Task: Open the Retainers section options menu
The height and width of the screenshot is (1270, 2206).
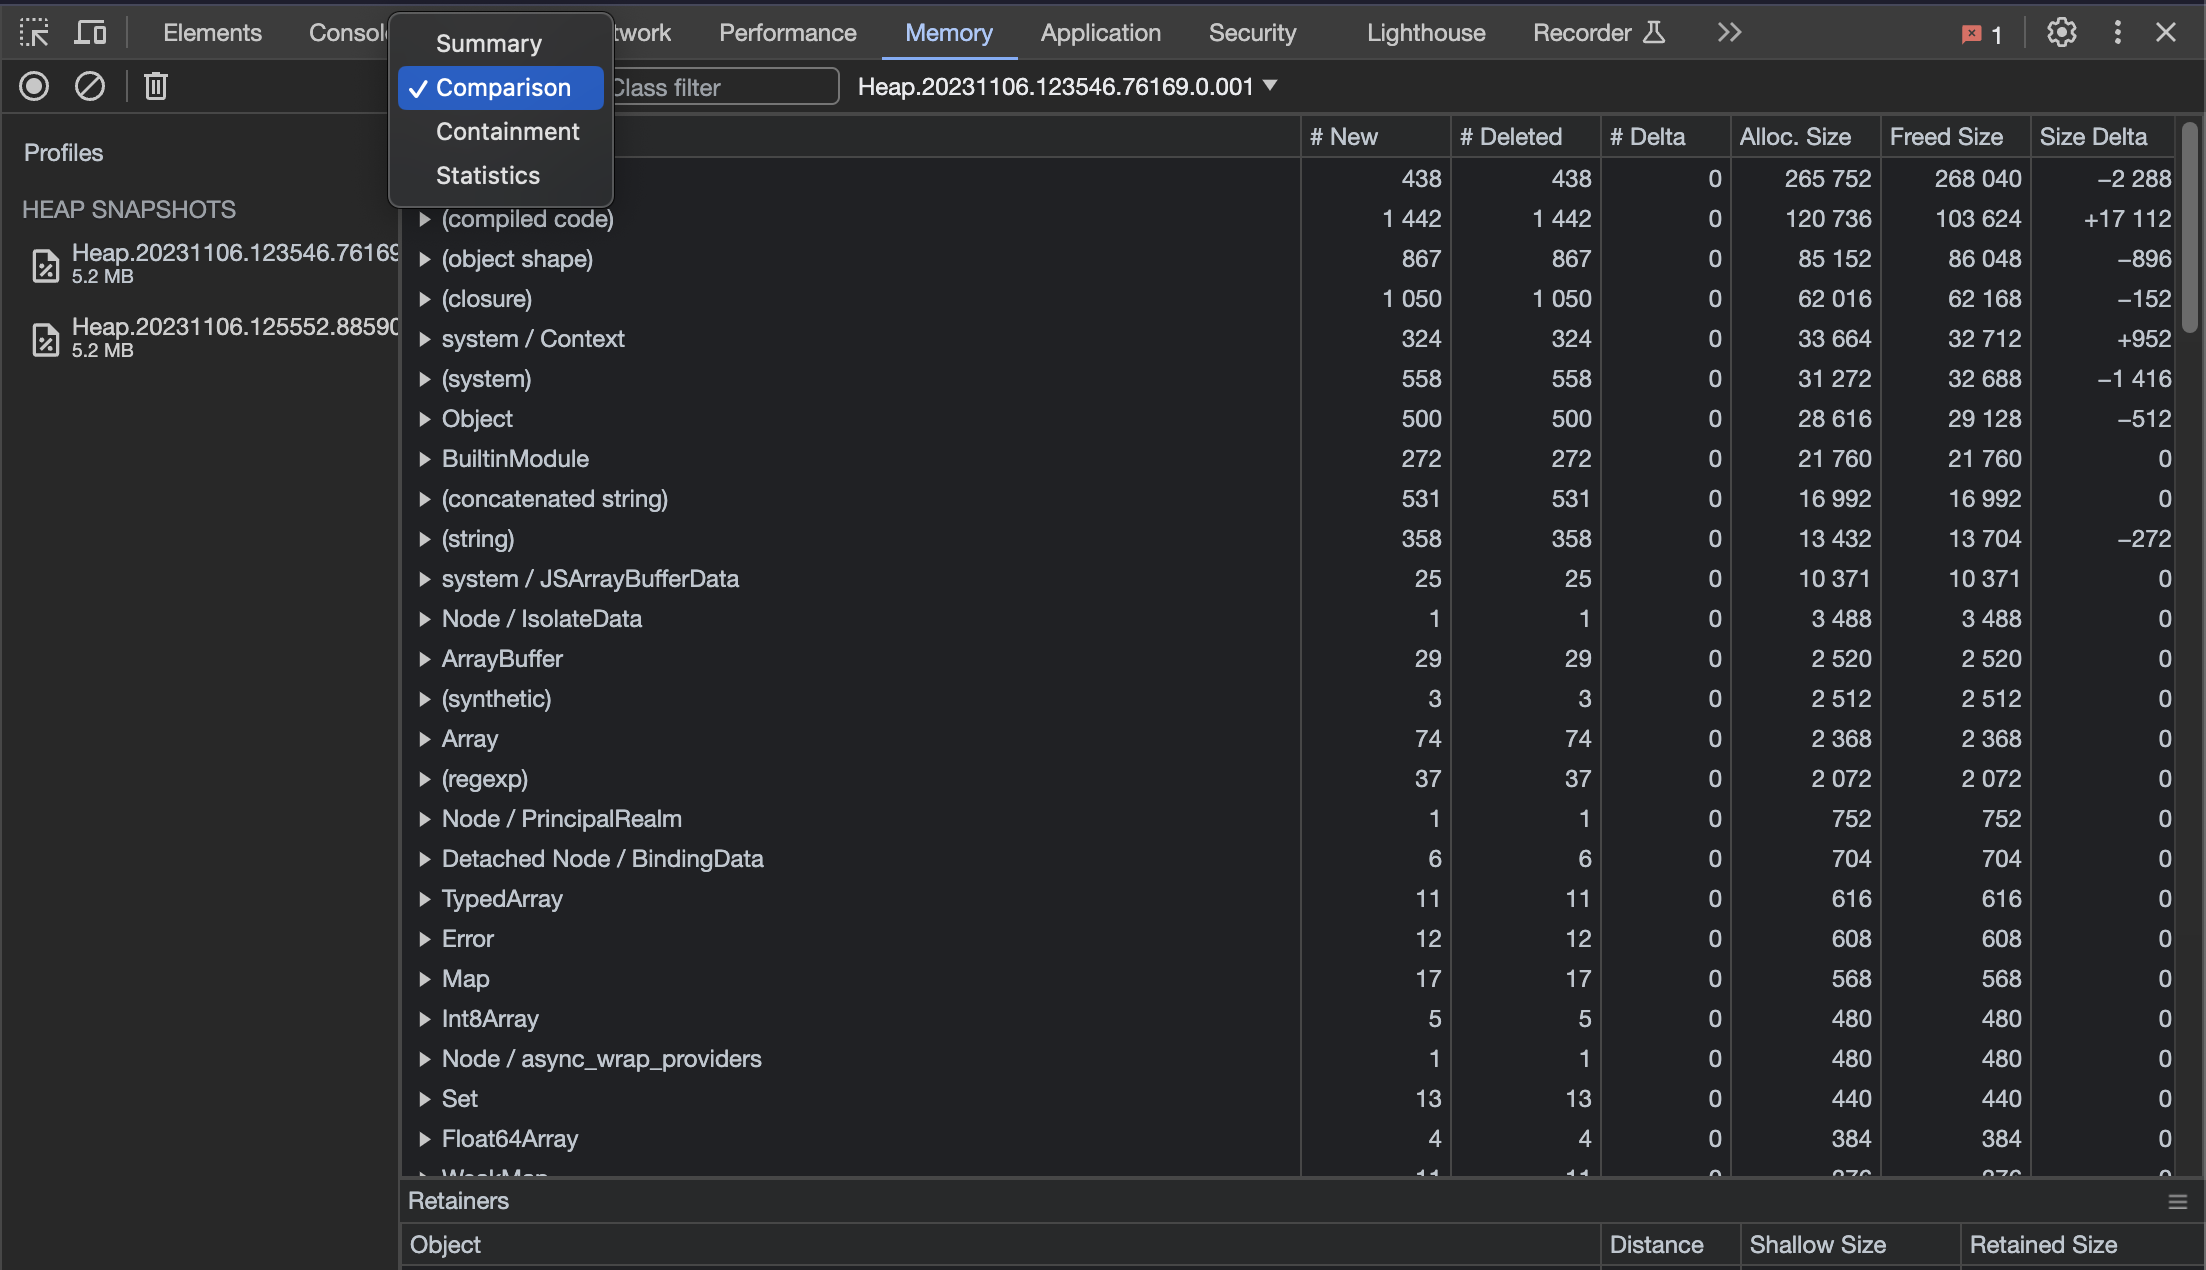Action: (2177, 1201)
